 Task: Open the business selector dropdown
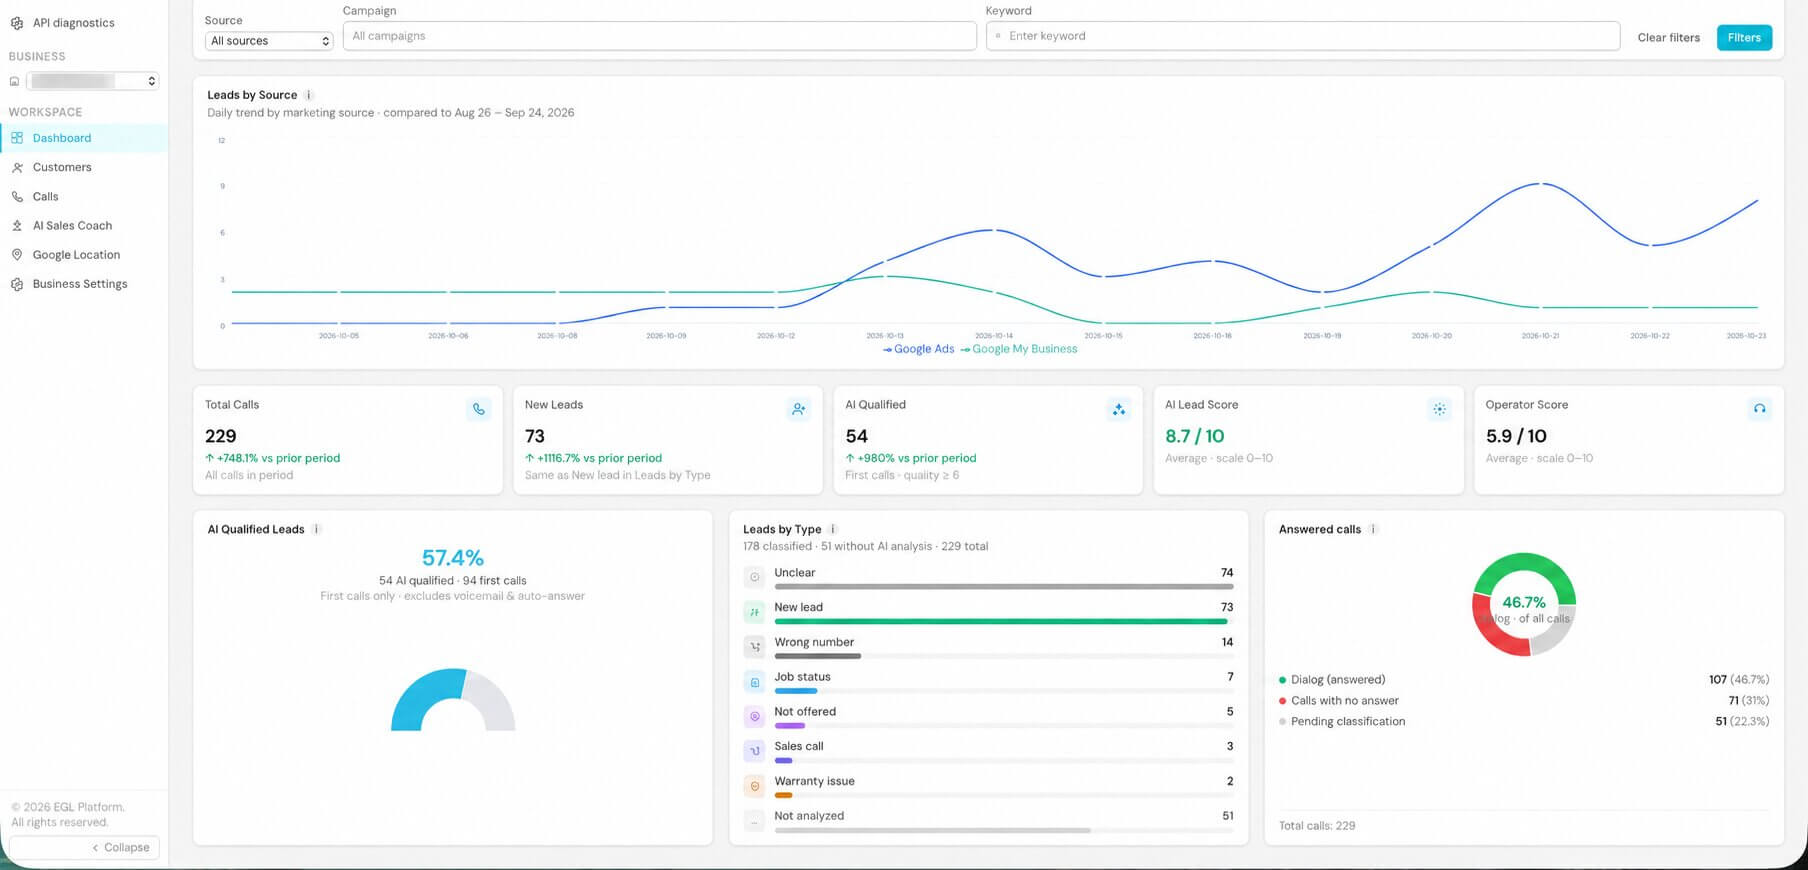tap(93, 81)
